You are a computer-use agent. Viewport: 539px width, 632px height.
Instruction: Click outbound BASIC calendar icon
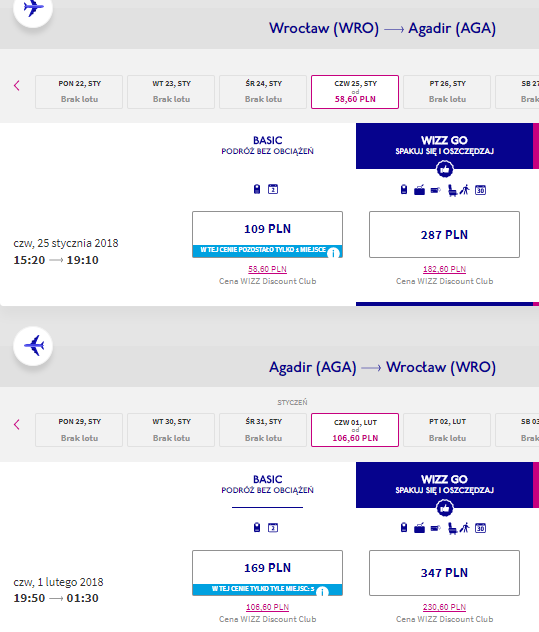click(x=273, y=189)
